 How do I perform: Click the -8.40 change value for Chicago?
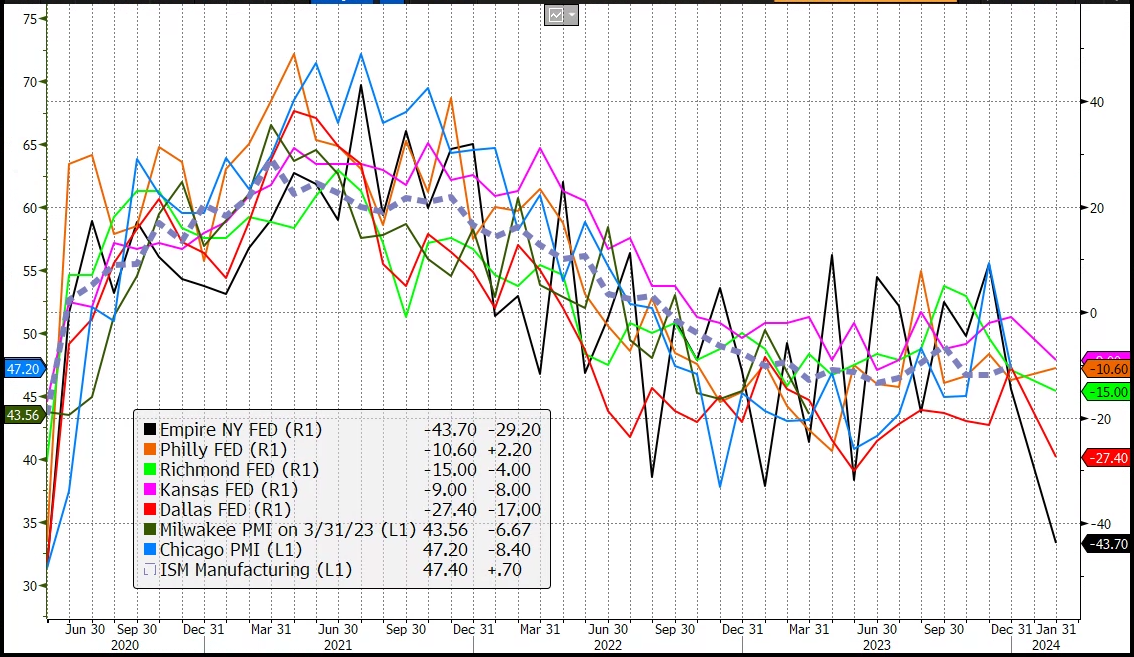click(x=510, y=550)
